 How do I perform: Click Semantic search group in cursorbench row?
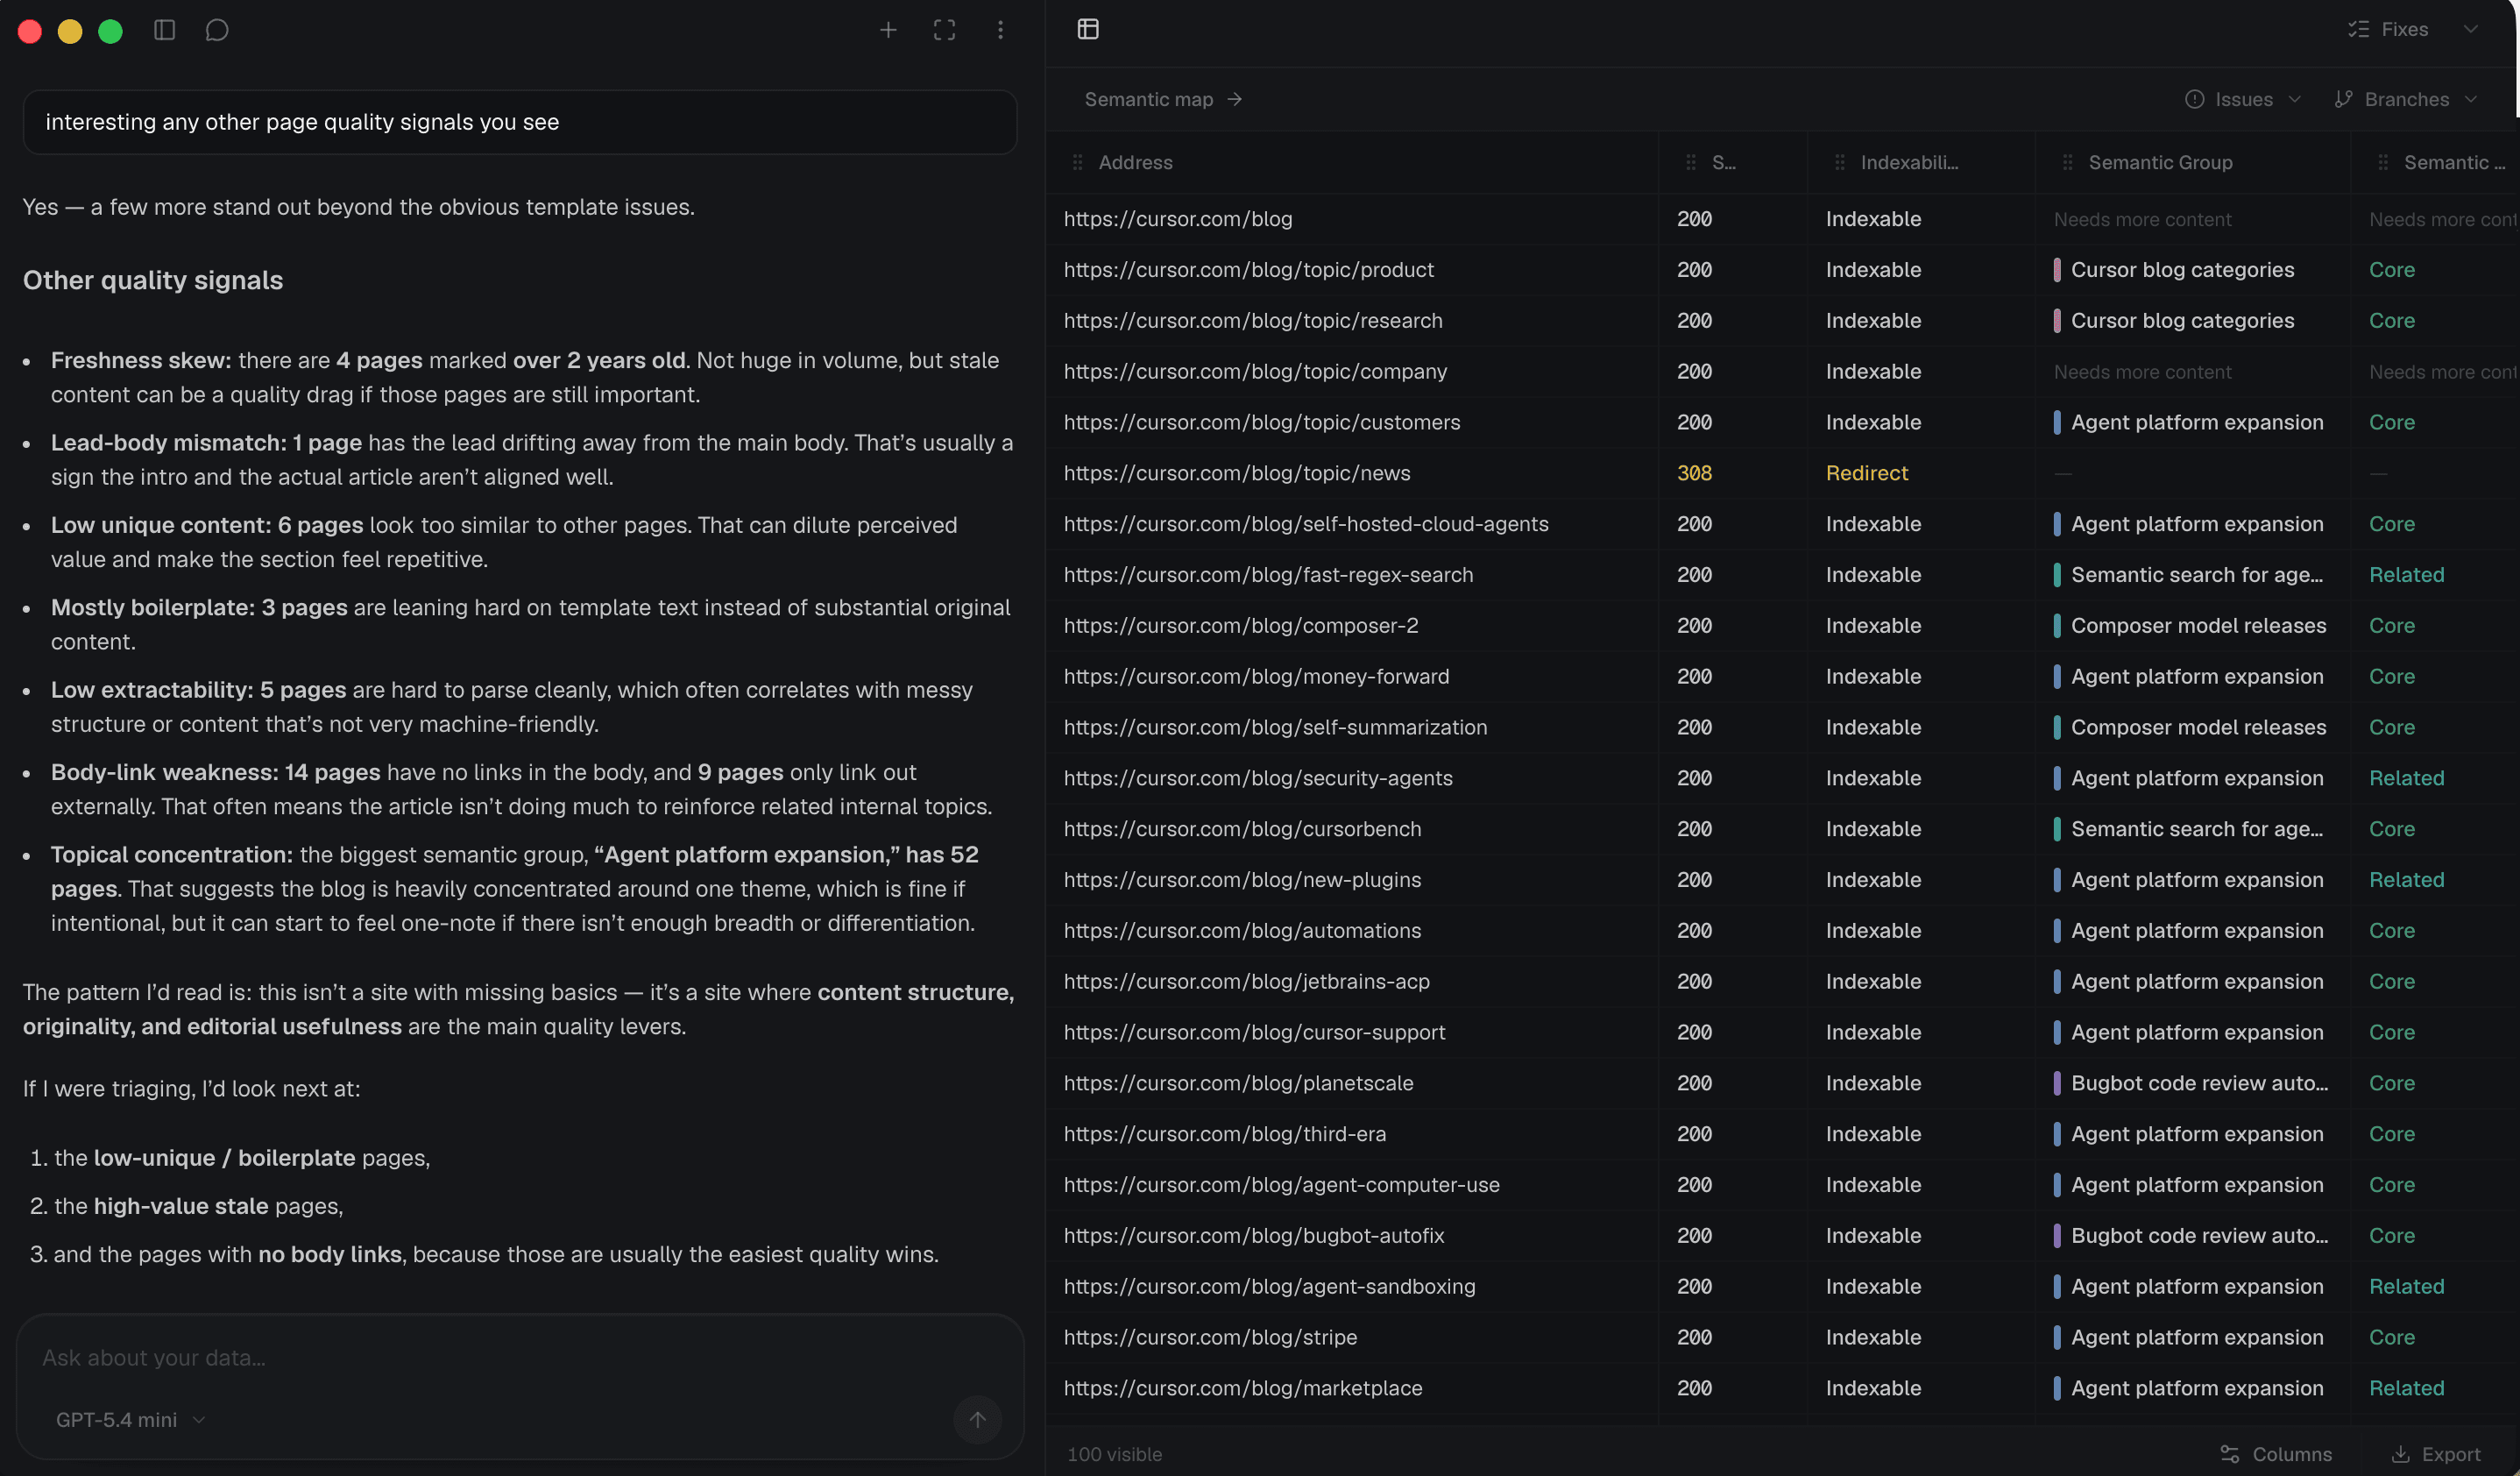click(x=2196, y=829)
